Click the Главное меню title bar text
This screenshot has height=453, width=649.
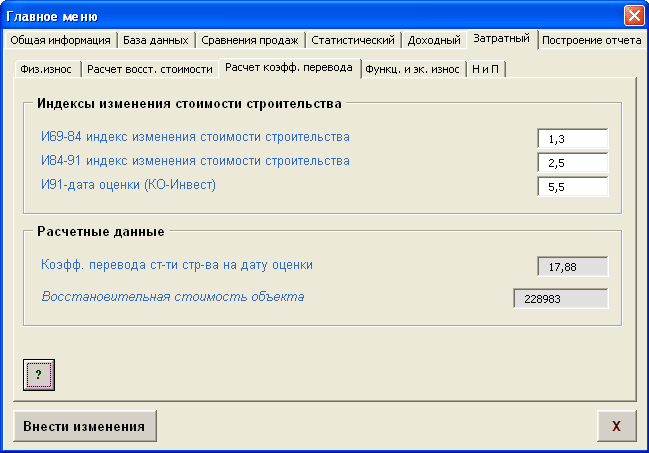click(x=52, y=17)
